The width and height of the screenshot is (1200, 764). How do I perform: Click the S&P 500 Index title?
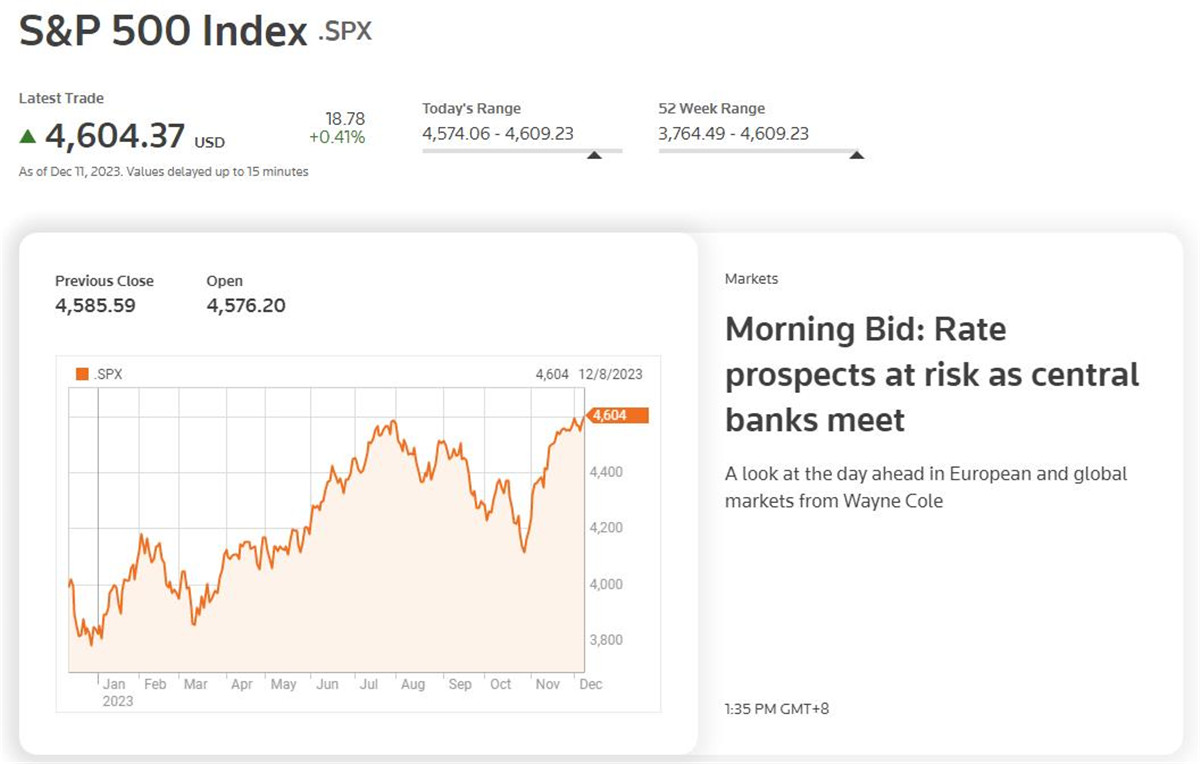pyautogui.click(x=163, y=31)
